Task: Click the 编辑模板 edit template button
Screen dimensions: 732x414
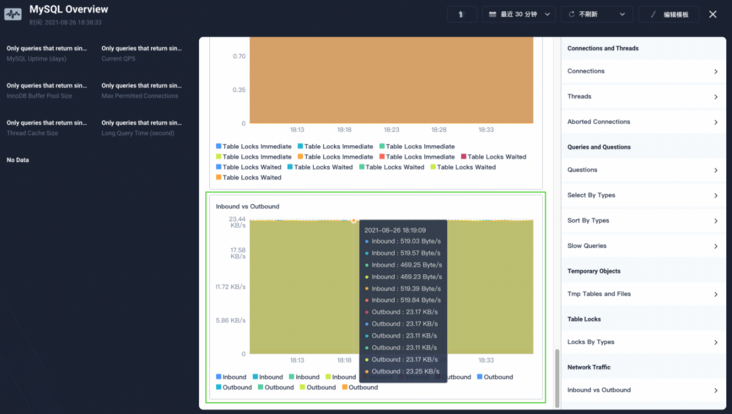Action: pyautogui.click(x=669, y=15)
